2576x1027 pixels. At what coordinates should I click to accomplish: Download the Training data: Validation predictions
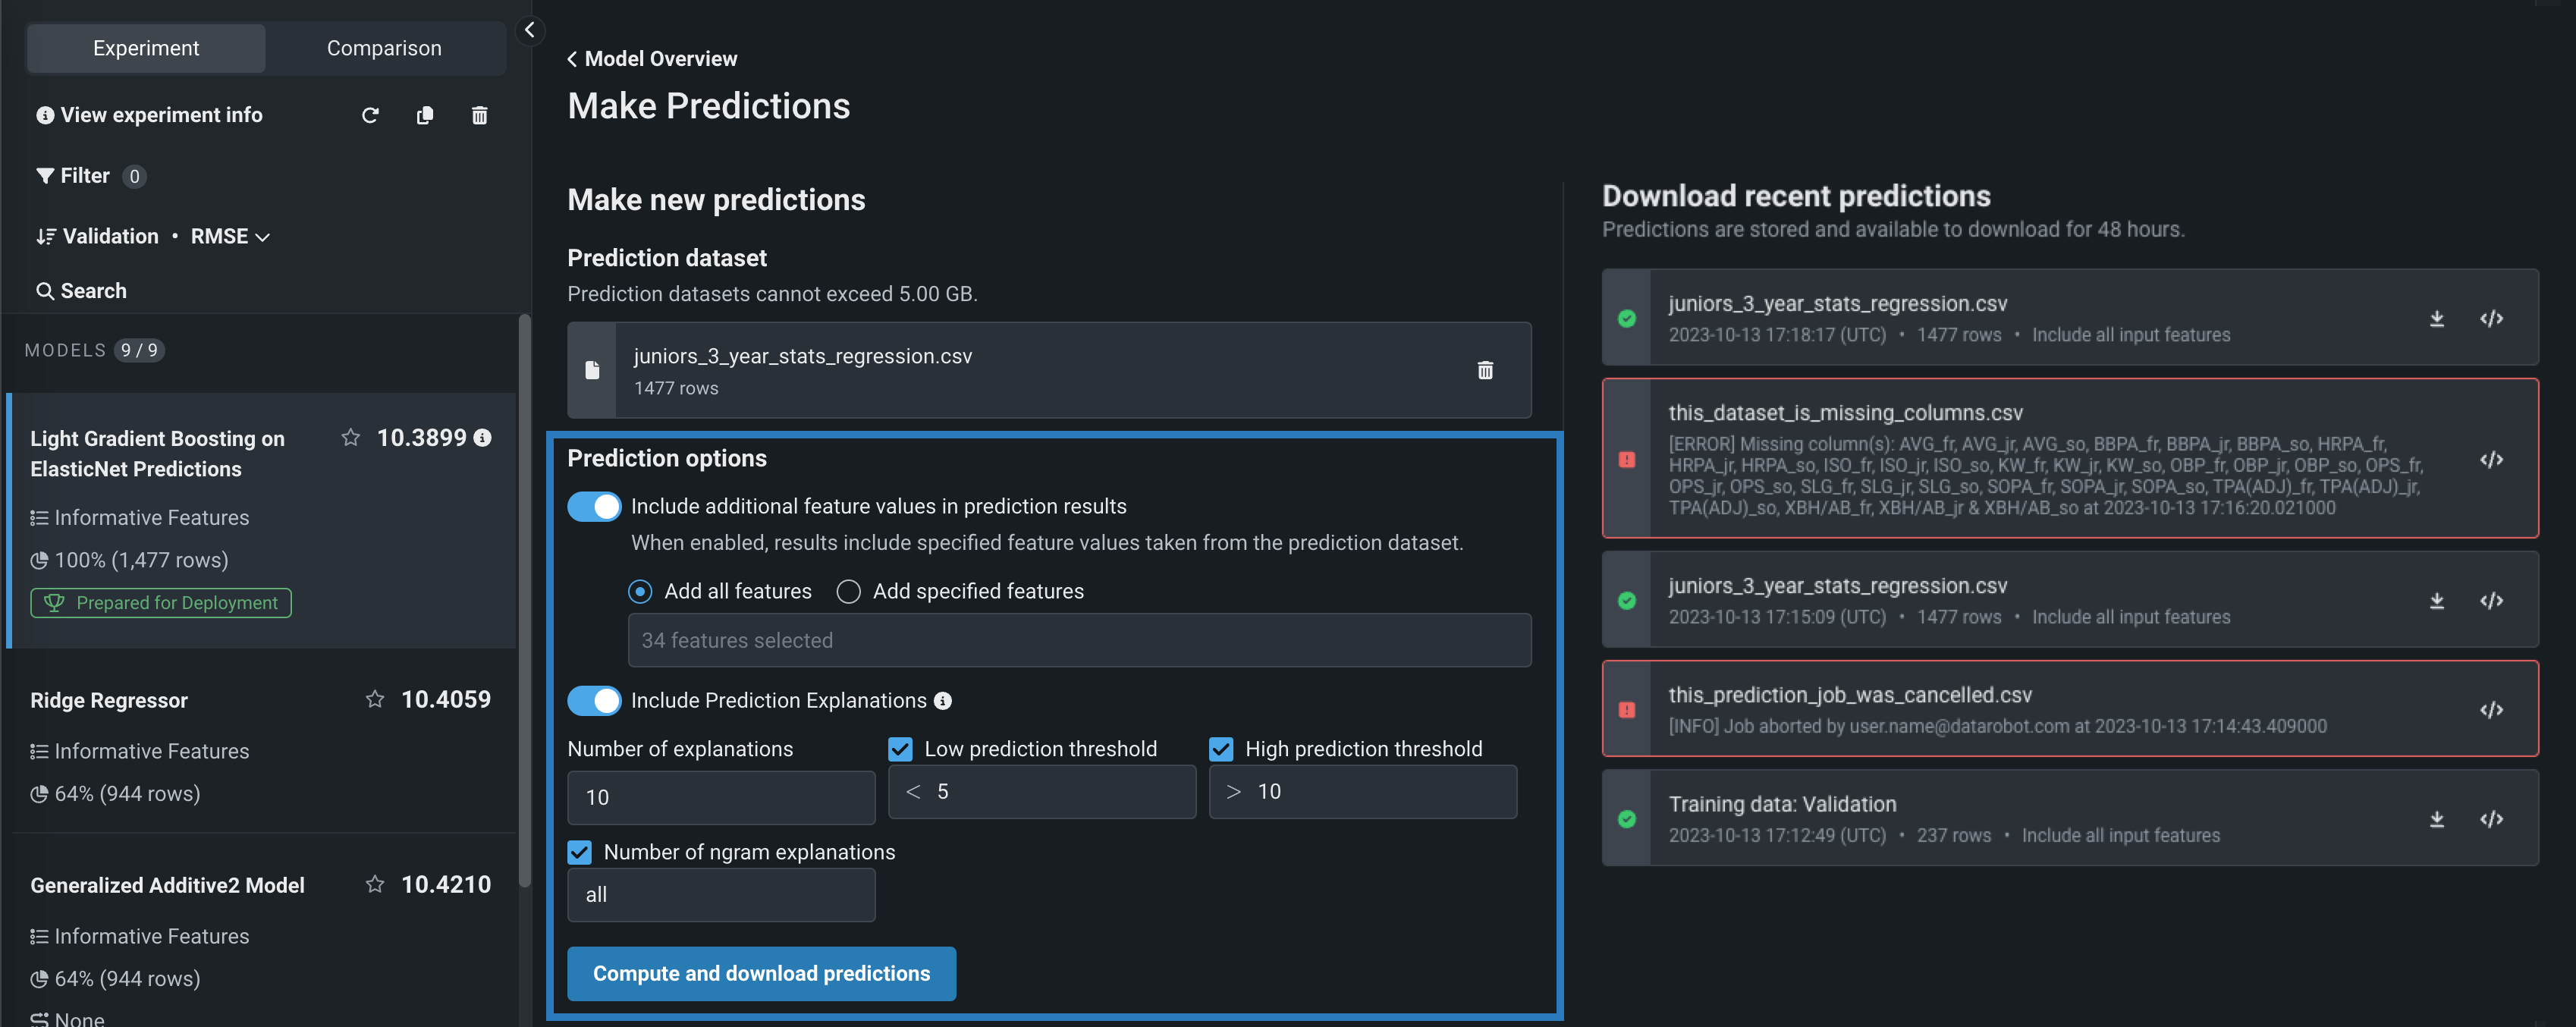point(2436,819)
